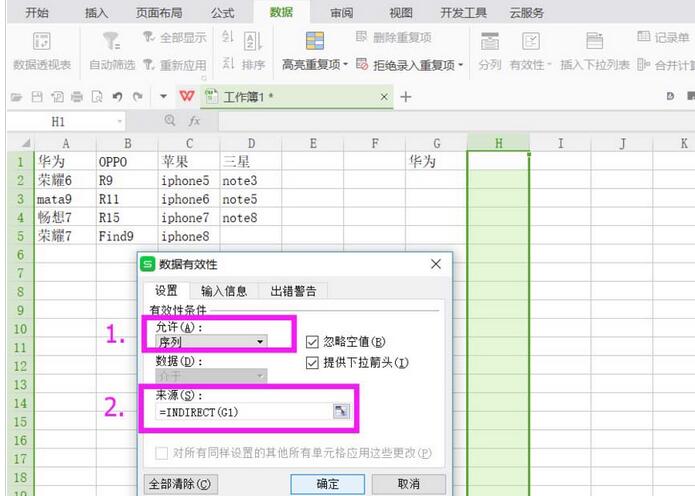Open the disabled 数据 dropdown showing 介于
The width and height of the screenshot is (695, 496).
pyautogui.click(x=211, y=376)
